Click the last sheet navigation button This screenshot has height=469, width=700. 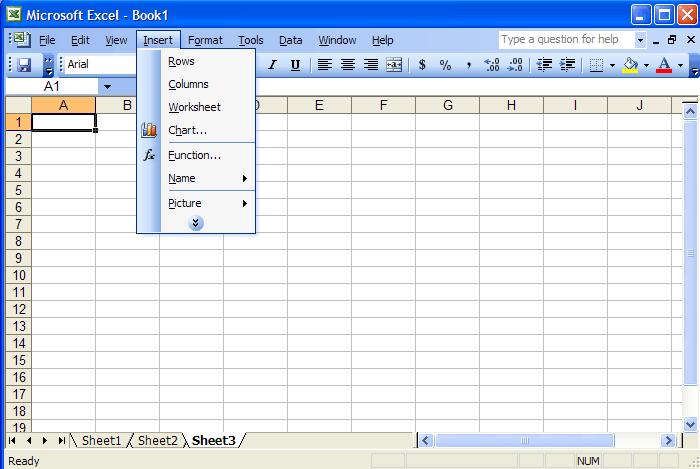[x=62, y=440]
